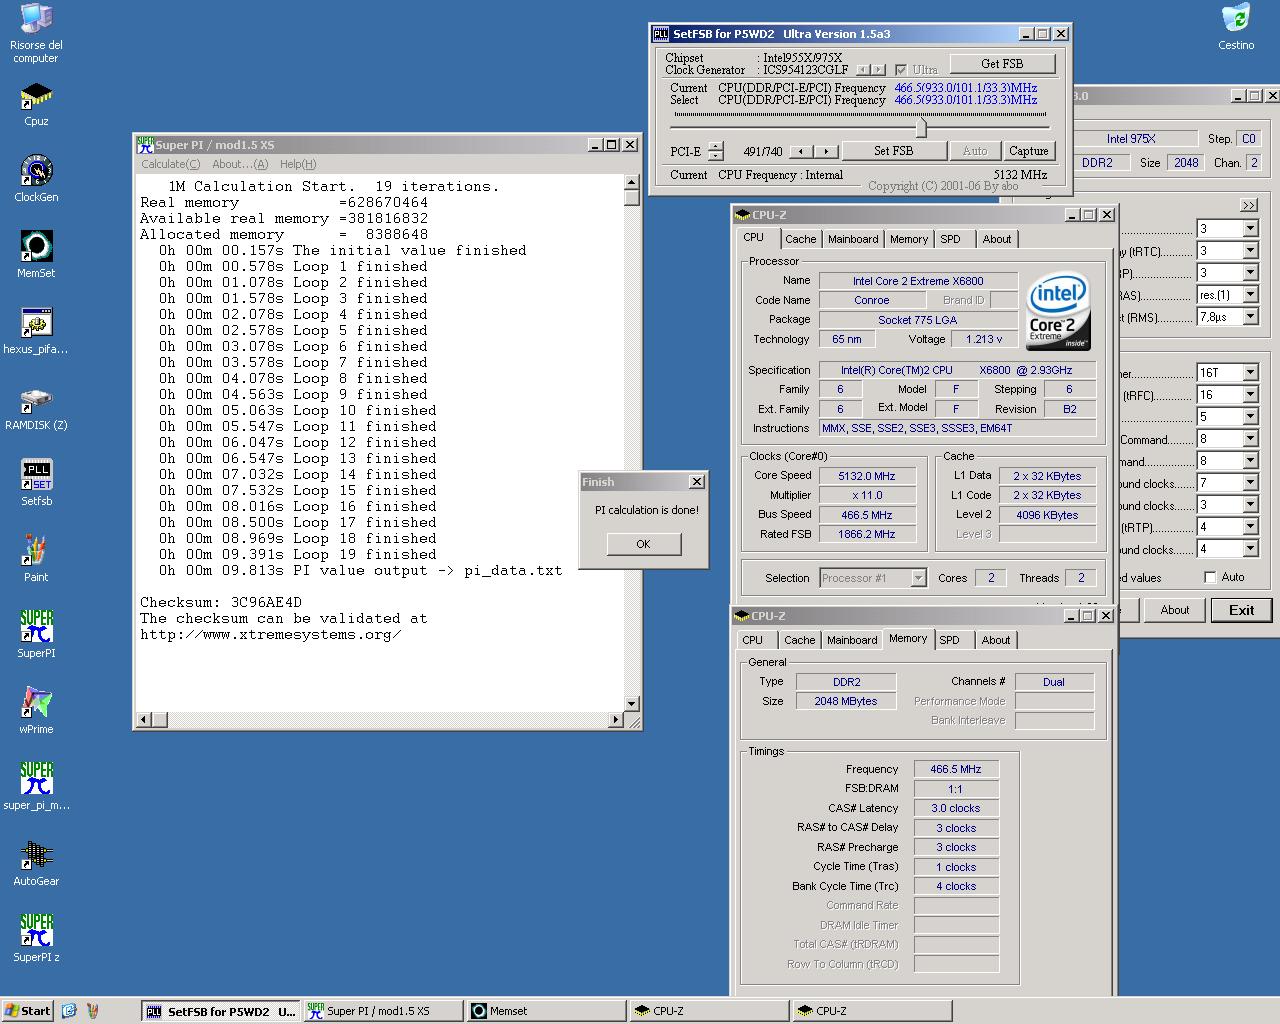Launch Setfsb desktop shortcut
Image resolution: width=1280 pixels, height=1024 pixels.
pyautogui.click(x=36, y=483)
